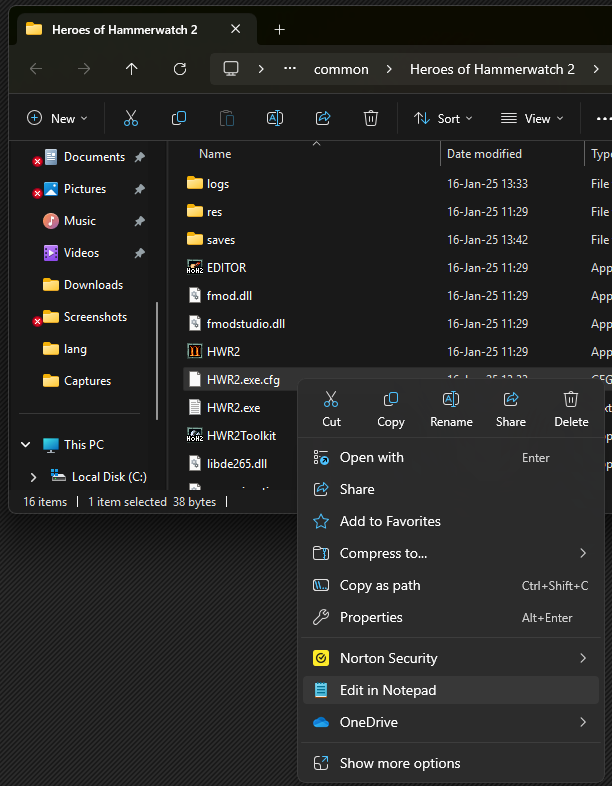The width and height of the screenshot is (612, 786).
Task: Open the toolbar See more ellipsis
Action: coord(603,119)
